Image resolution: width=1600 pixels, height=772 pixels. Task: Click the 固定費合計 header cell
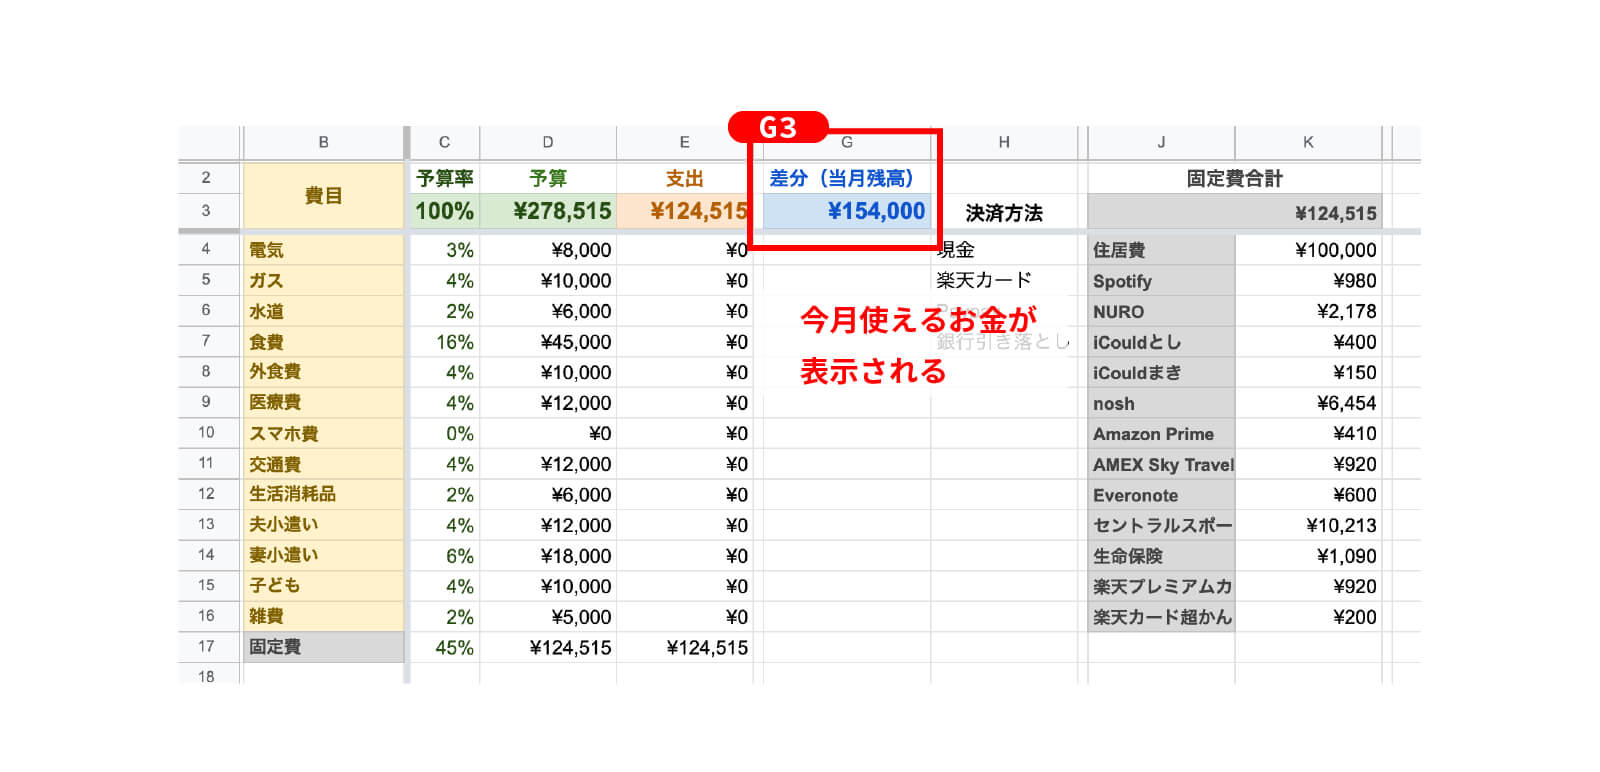(x=1235, y=178)
